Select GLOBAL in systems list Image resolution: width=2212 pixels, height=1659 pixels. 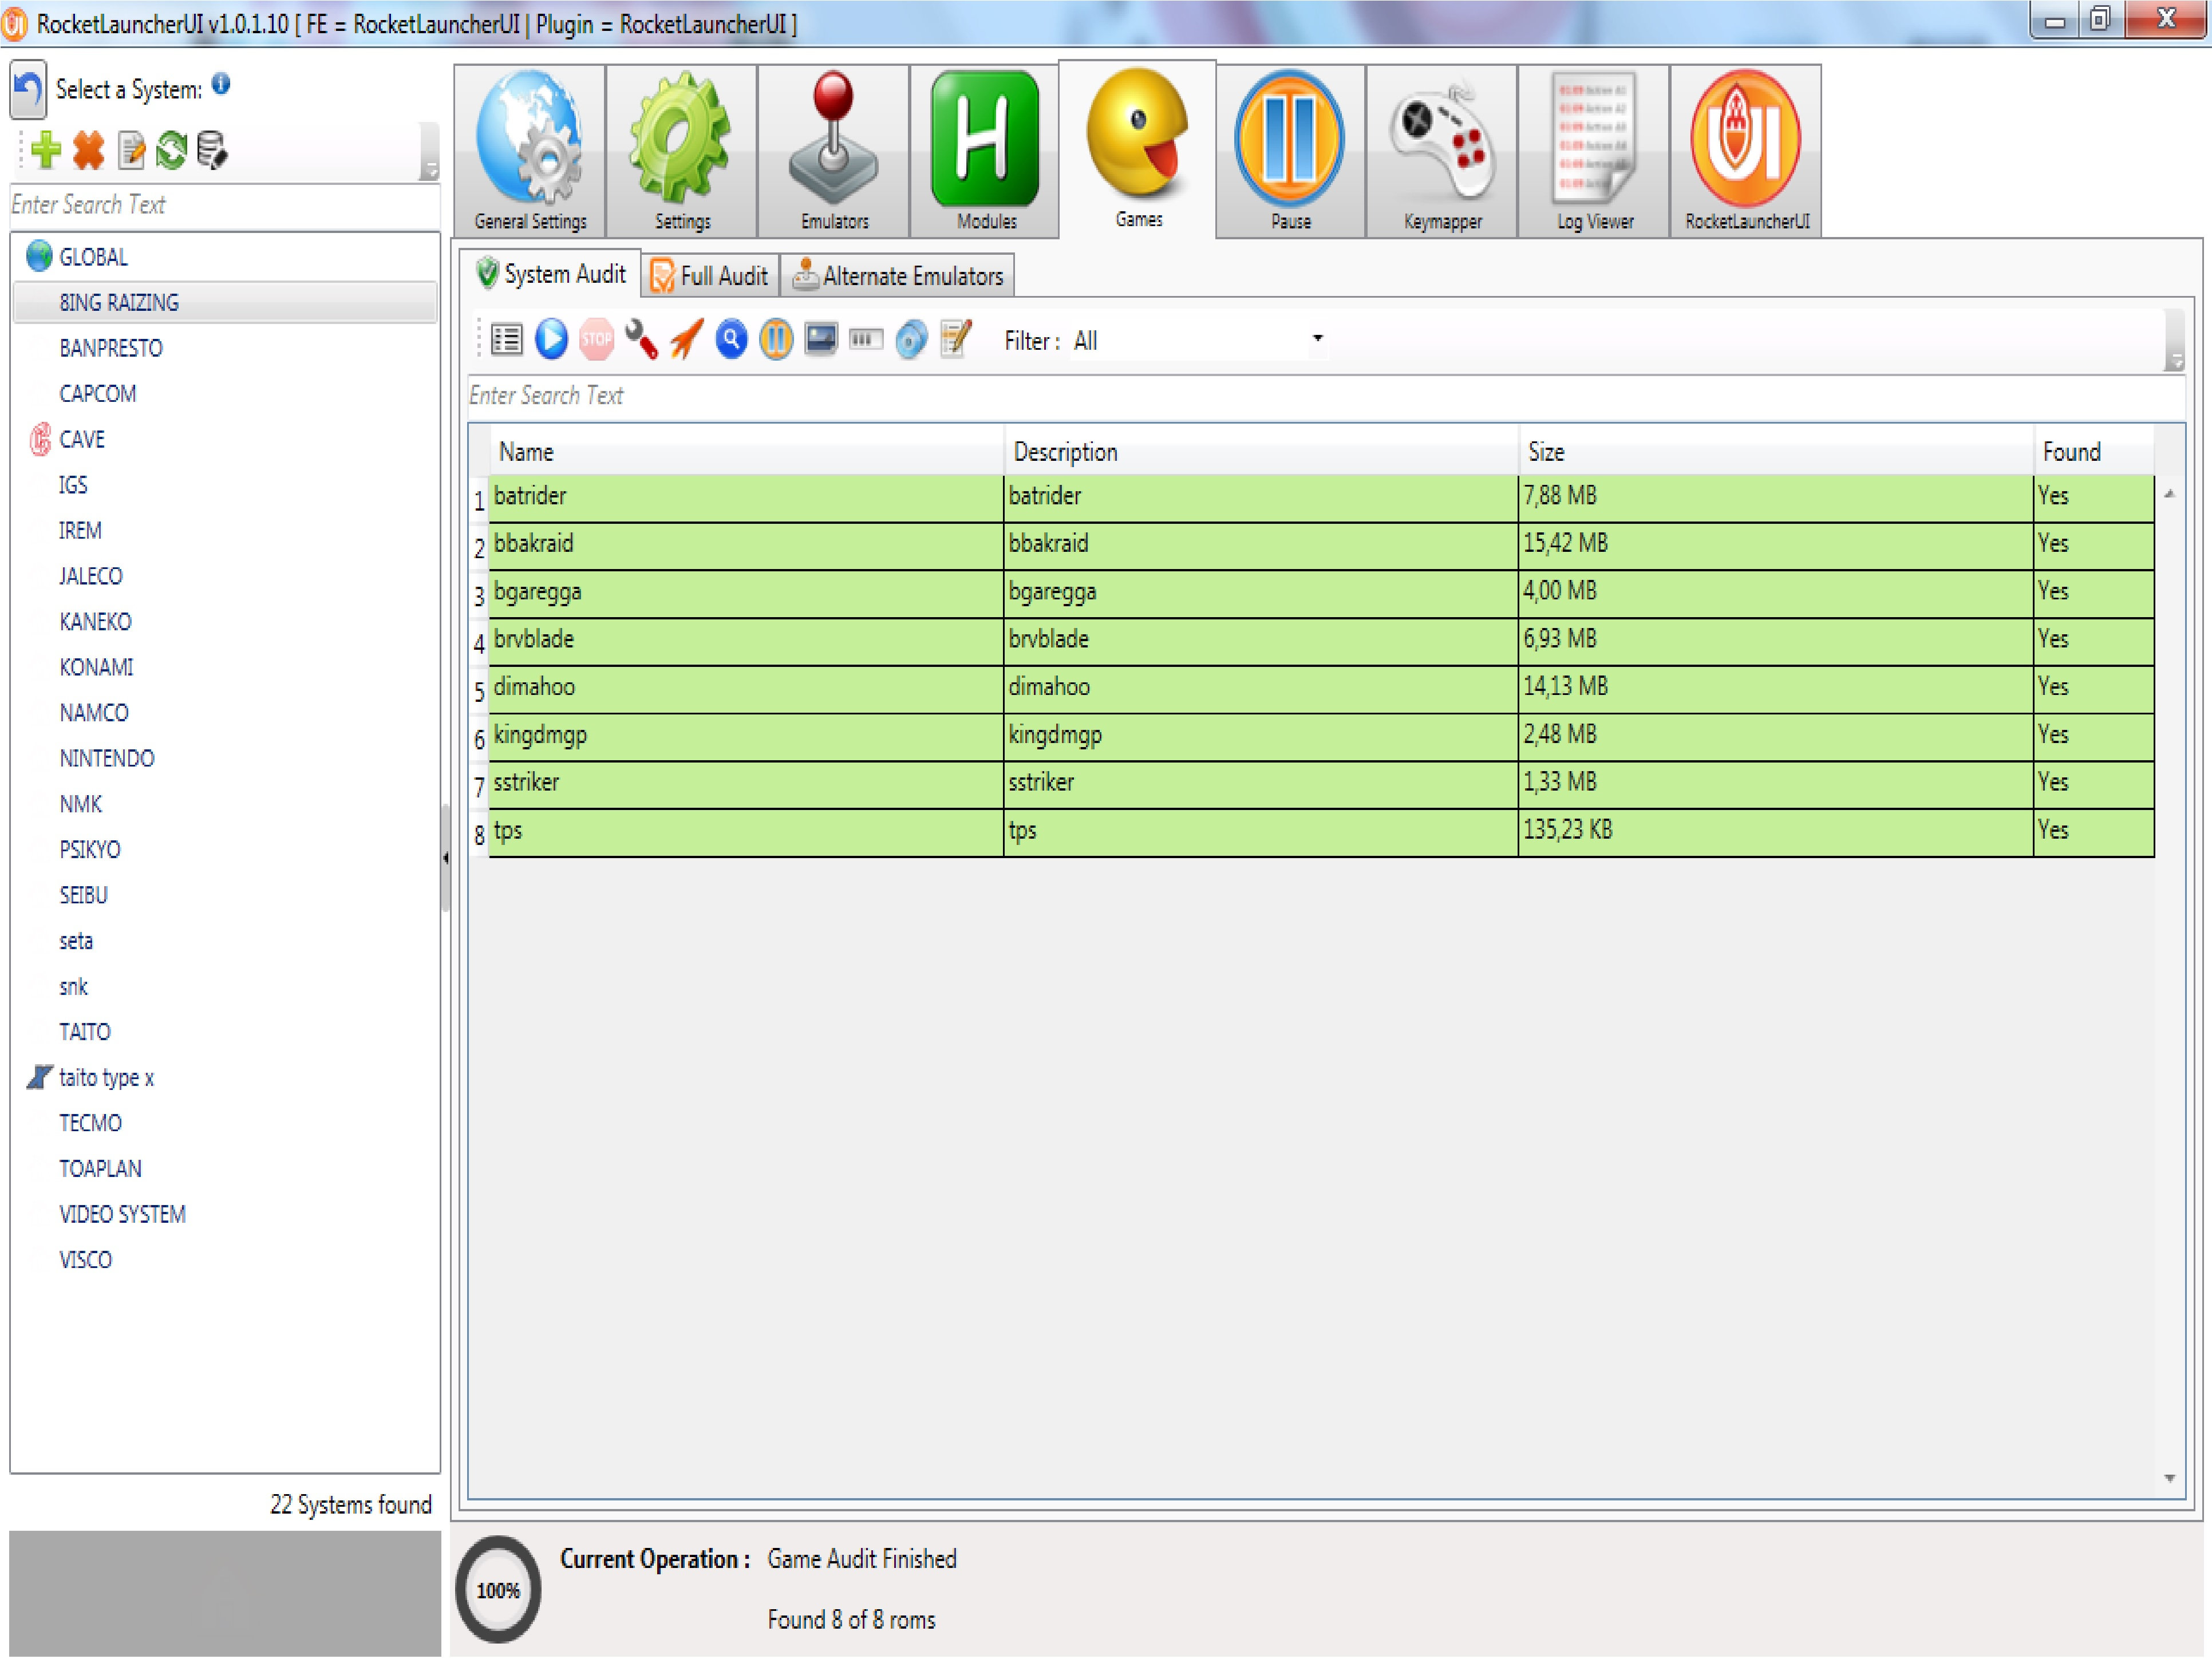pos(225,257)
